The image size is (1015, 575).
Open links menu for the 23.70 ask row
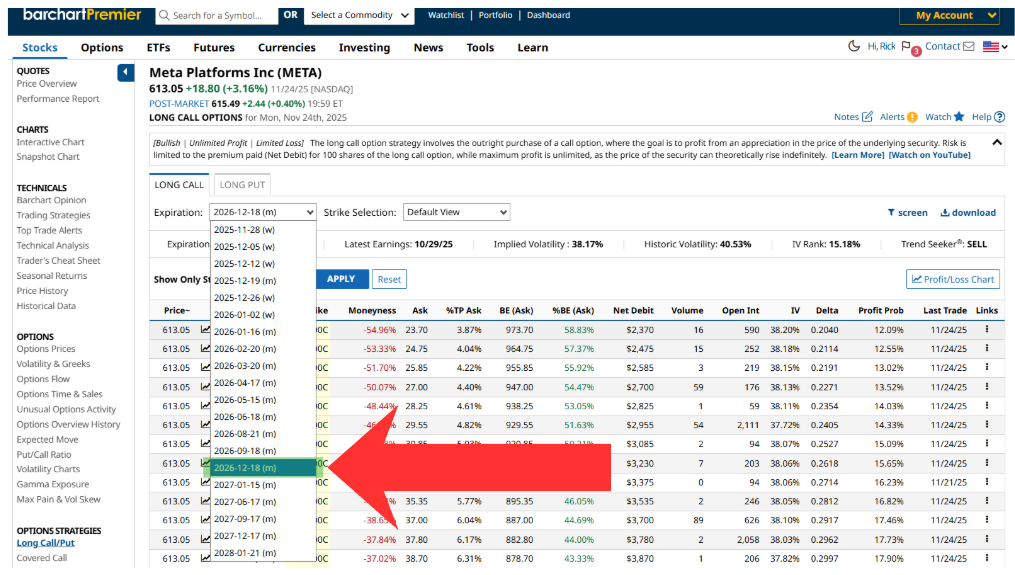click(987, 329)
